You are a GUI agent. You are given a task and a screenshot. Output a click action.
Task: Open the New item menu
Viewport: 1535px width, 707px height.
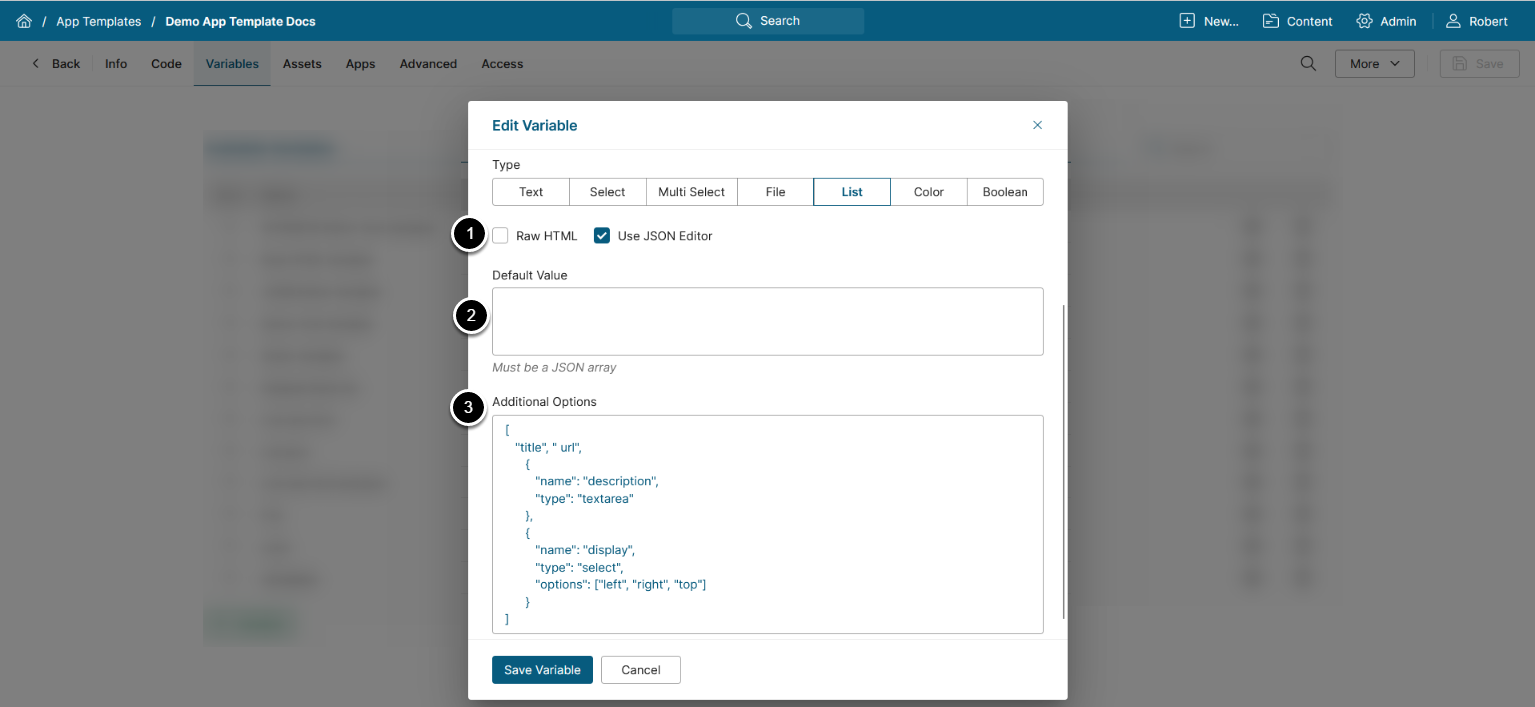tap(1209, 21)
